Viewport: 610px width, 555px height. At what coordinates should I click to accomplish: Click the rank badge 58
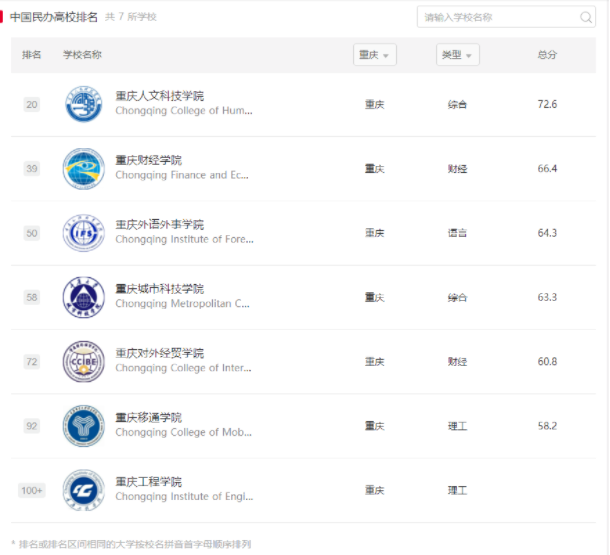click(x=32, y=297)
